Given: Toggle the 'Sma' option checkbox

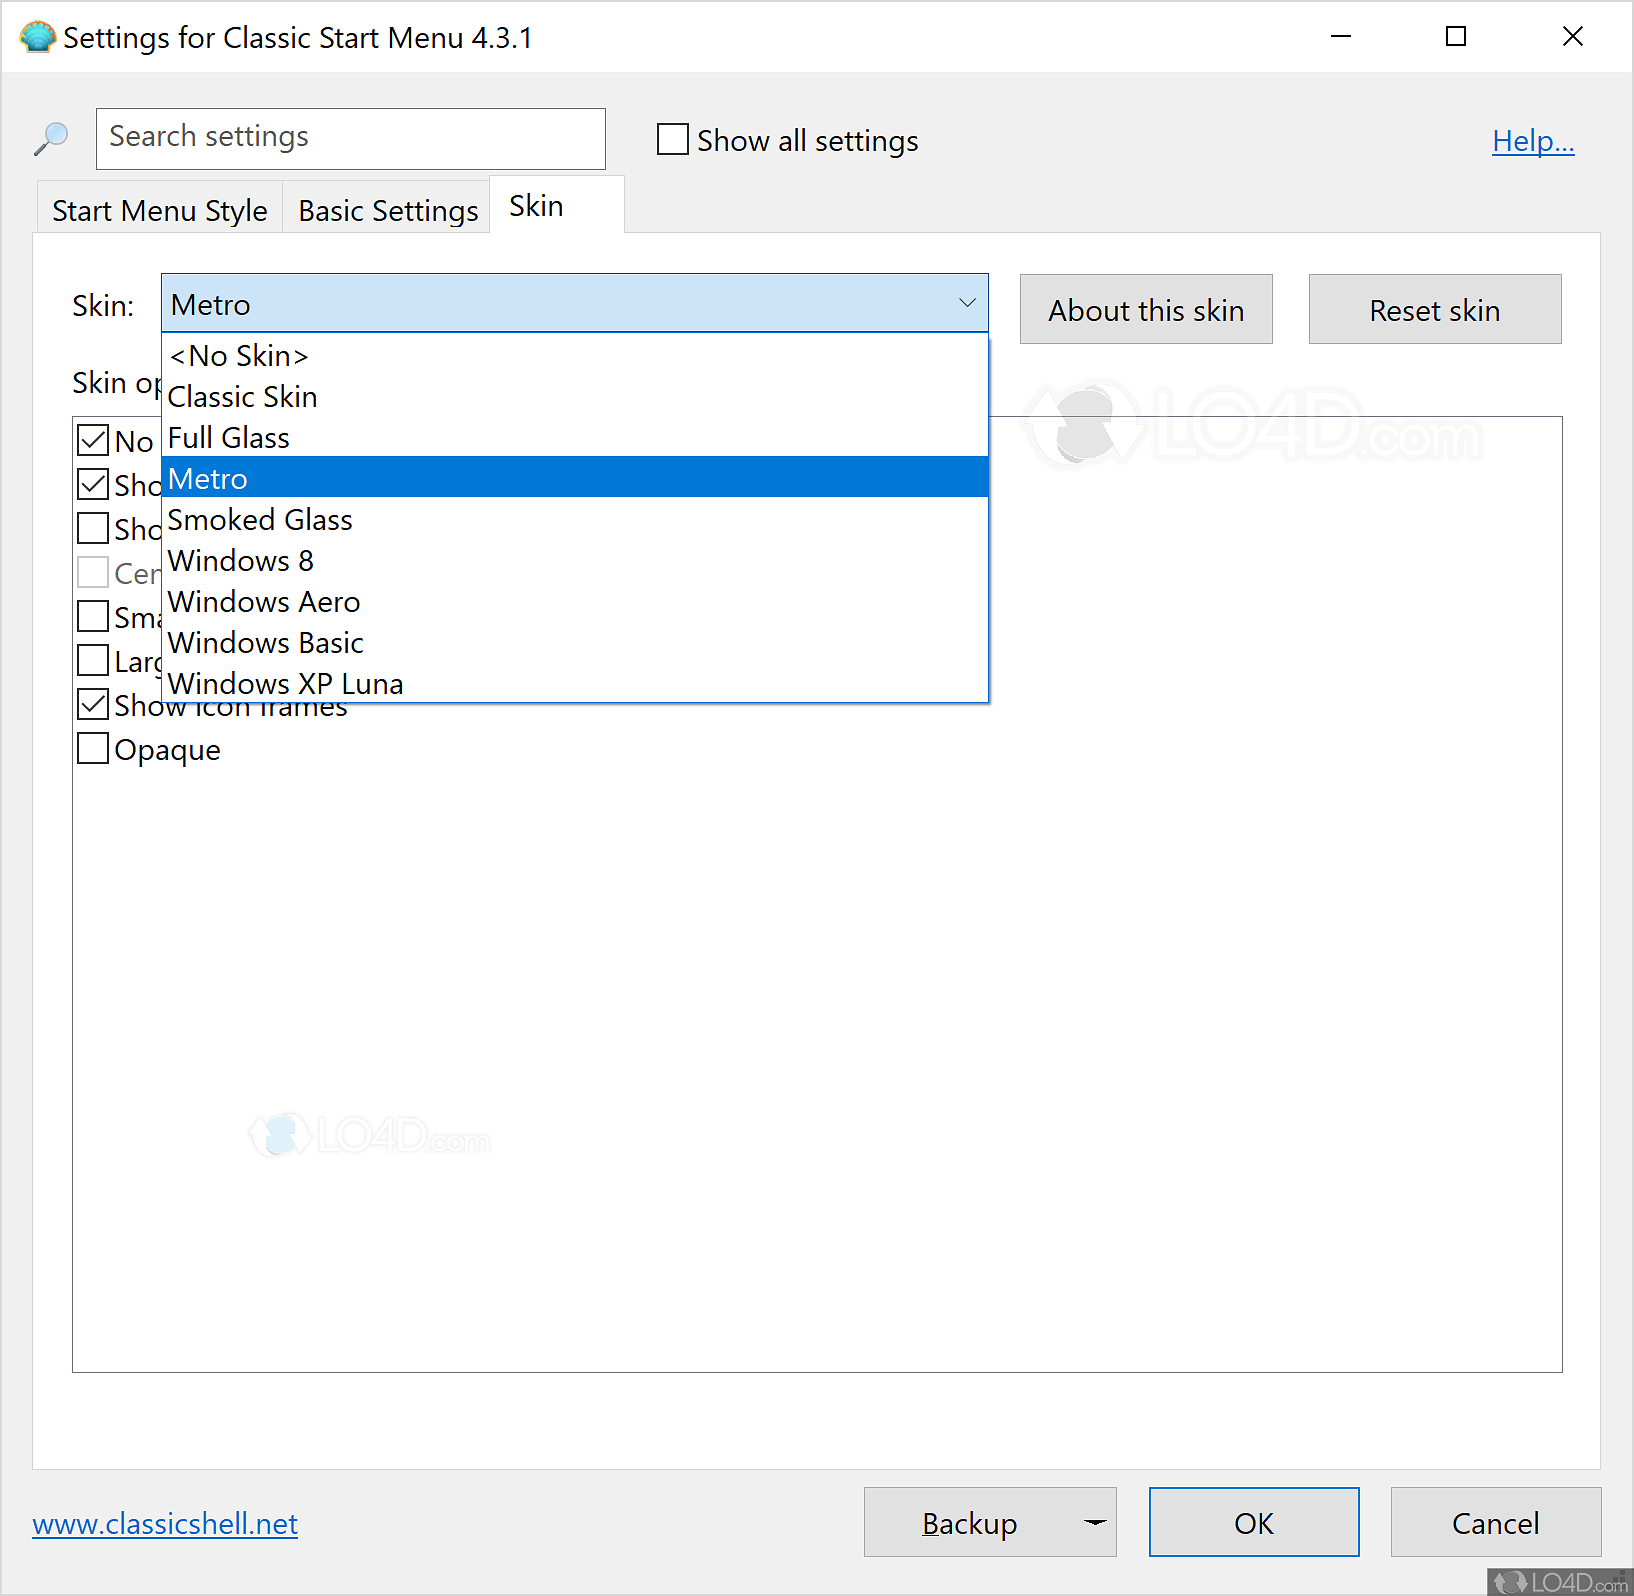Looking at the screenshot, I should coord(93,616).
